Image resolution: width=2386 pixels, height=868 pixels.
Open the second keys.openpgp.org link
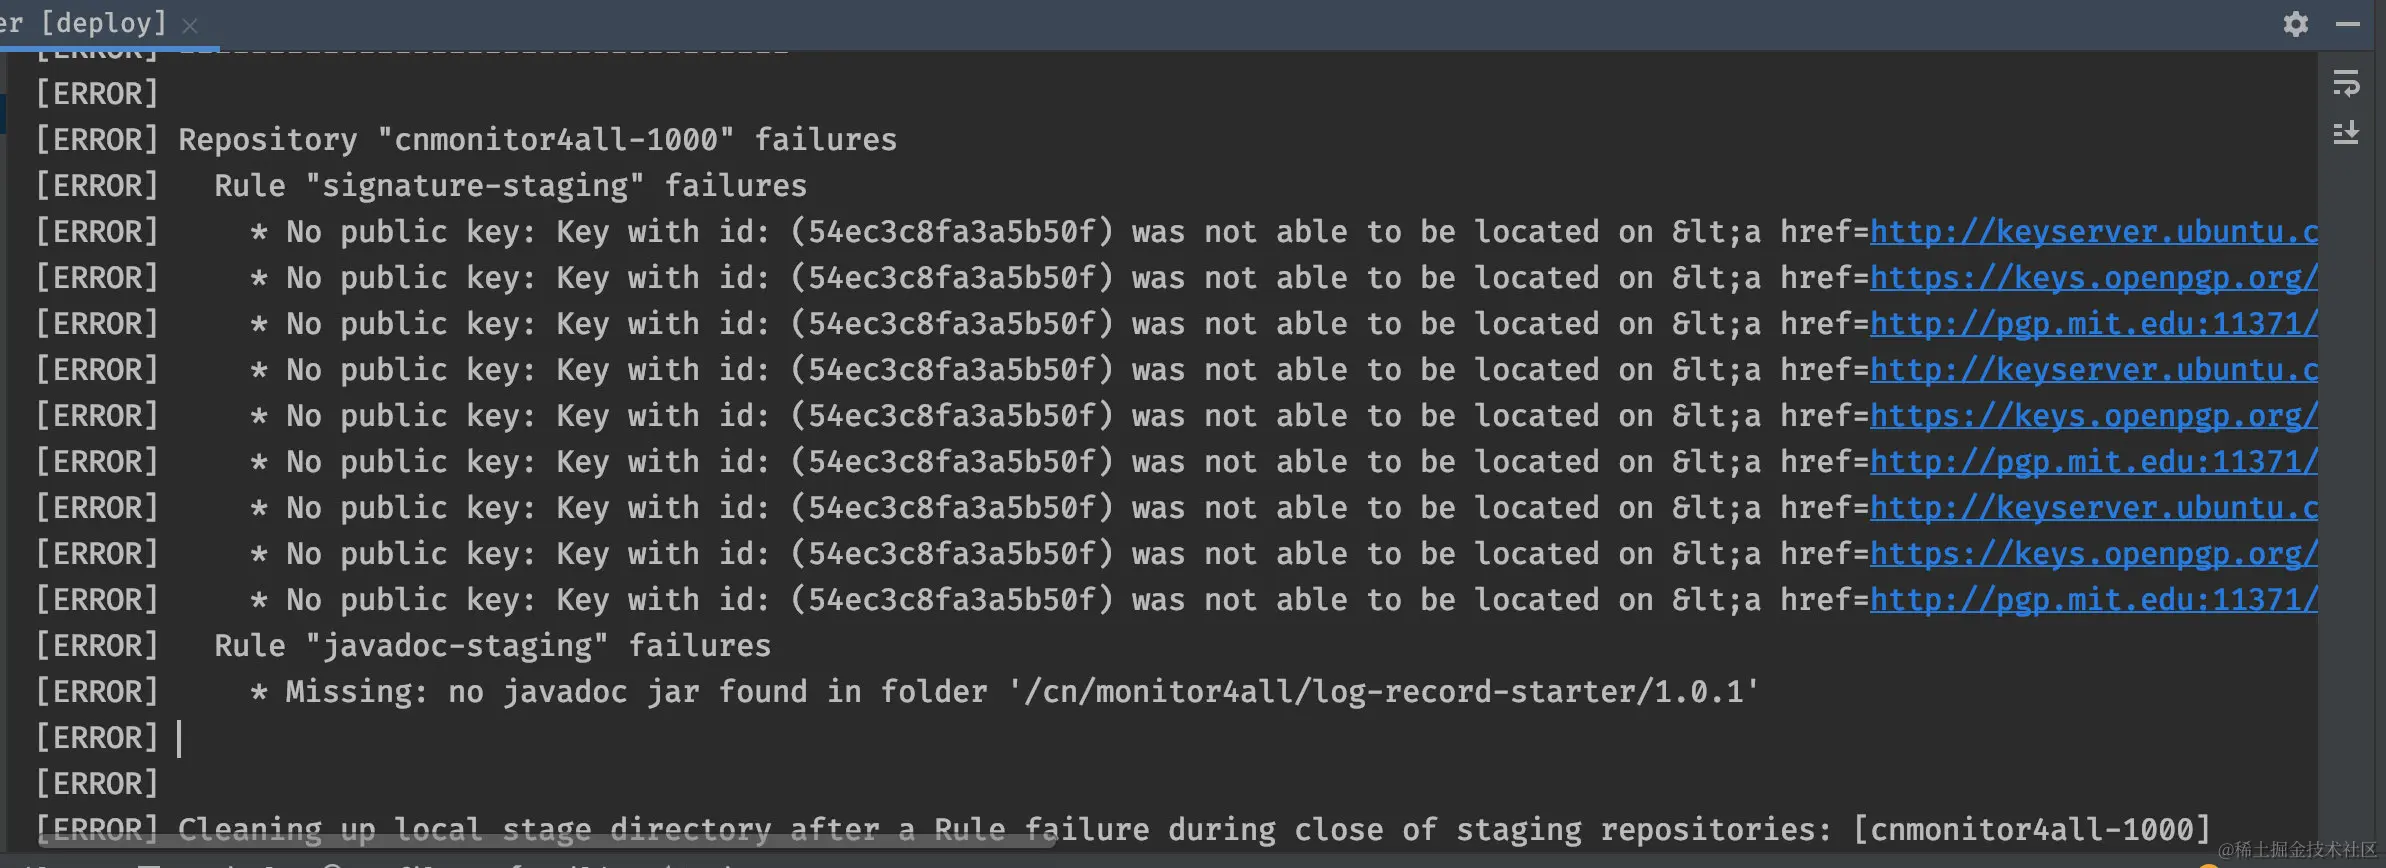click(x=2093, y=416)
